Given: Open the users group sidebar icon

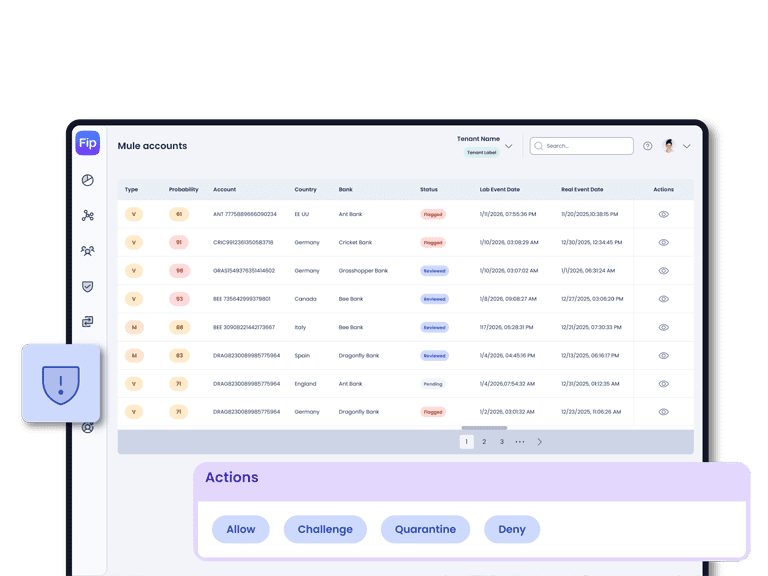Looking at the screenshot, I should pyautogui.click(x=88, y=251).
